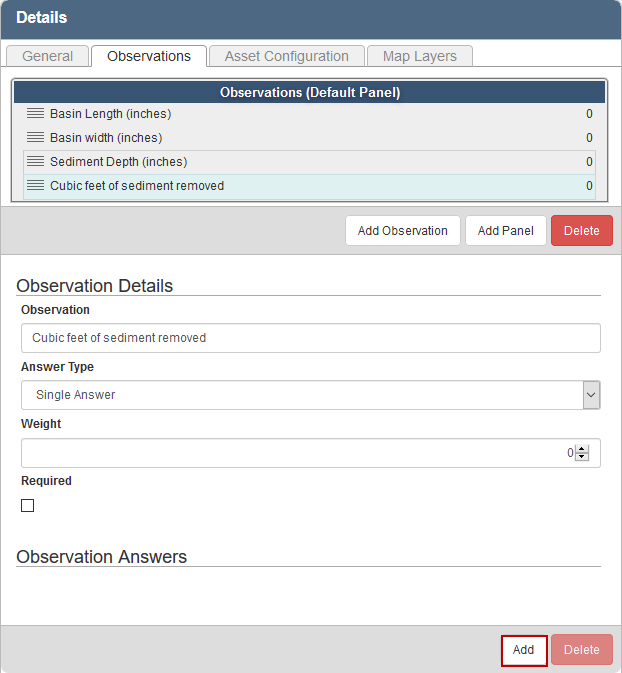Click drag handle icon for Basin Length
Viewport: 622px width, 673px height.
(x=35, y=114)
